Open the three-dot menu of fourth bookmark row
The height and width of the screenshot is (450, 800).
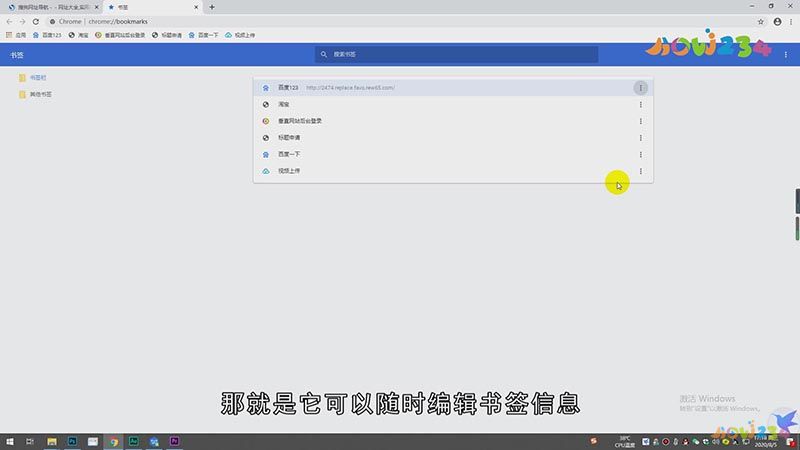click(x=640, y=138)
